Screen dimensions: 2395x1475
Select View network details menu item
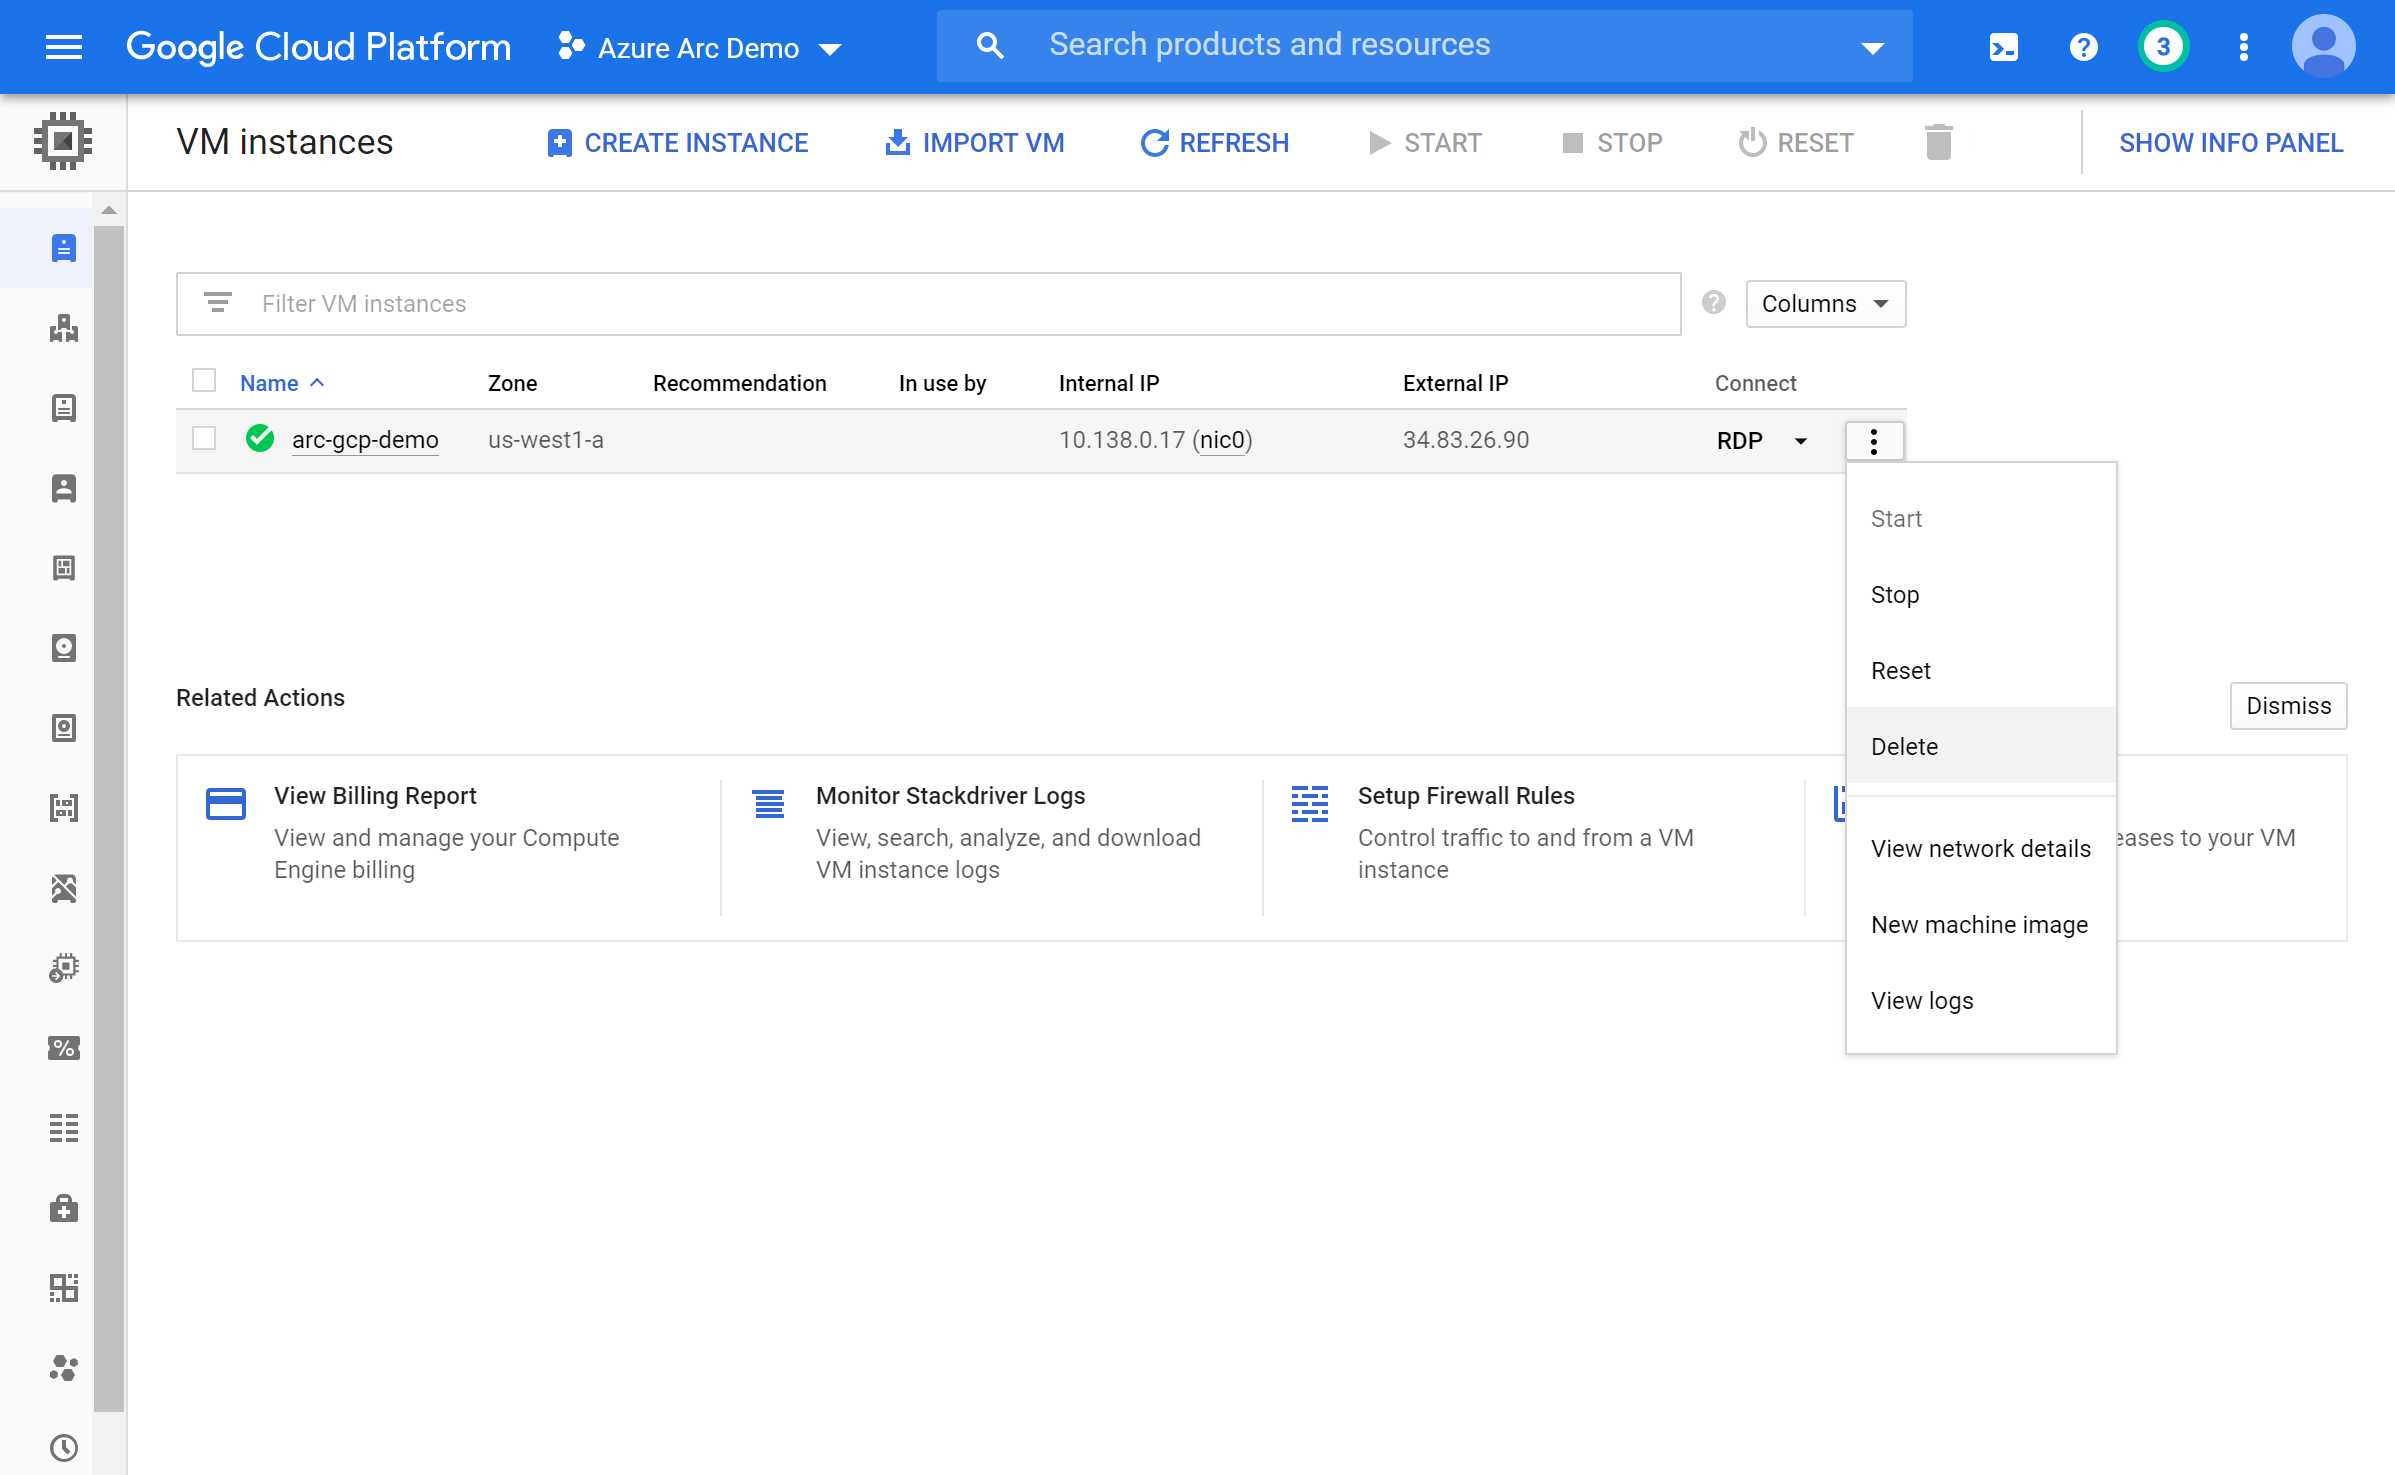coord(1981,849)
